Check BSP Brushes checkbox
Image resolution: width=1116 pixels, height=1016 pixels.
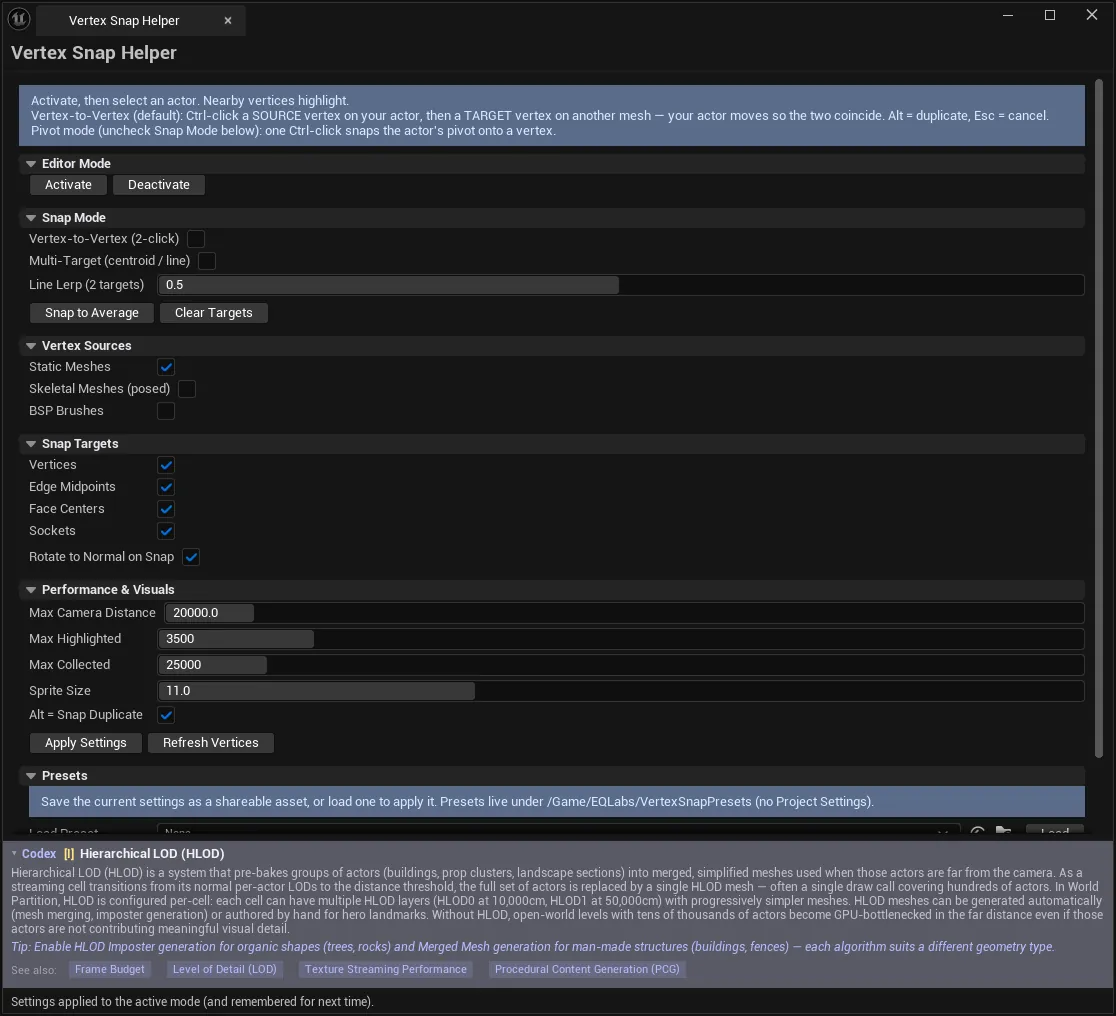(166, 412)
